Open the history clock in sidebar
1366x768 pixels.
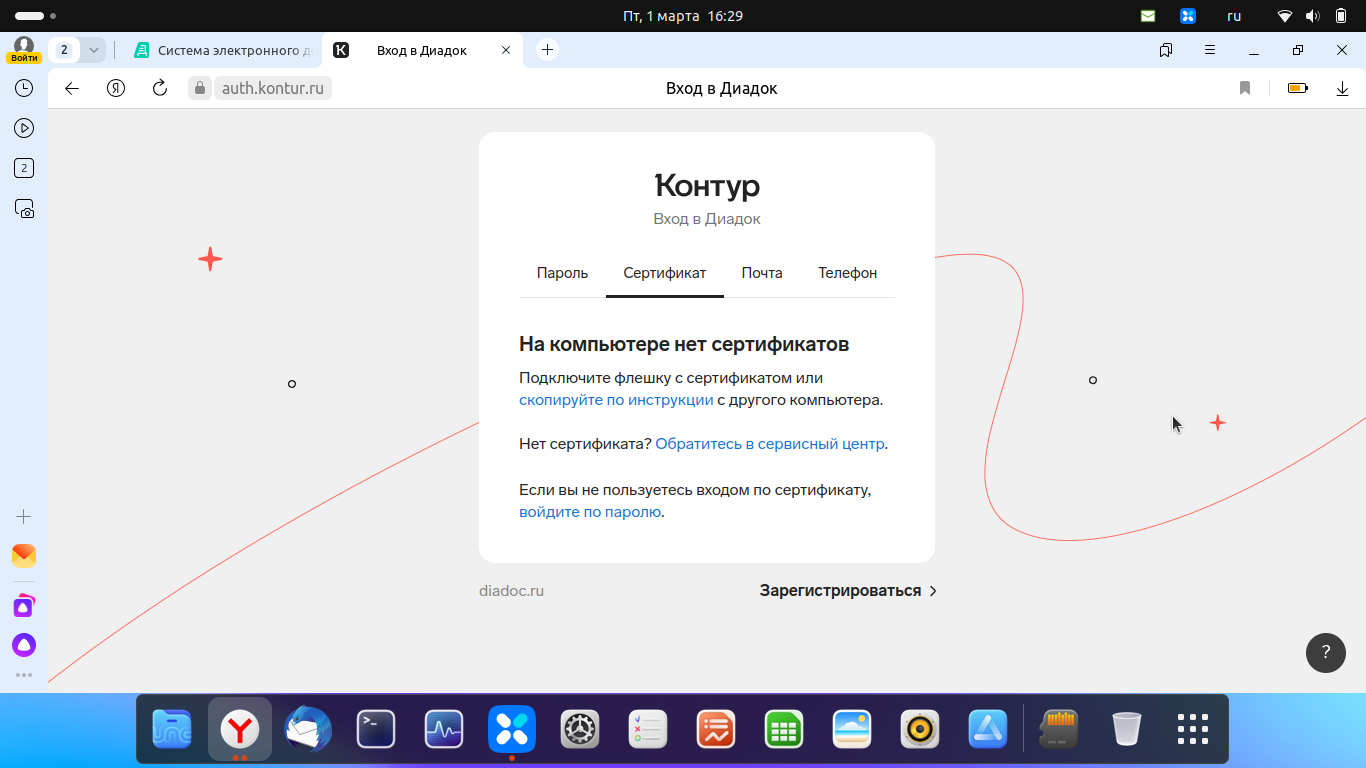pyautogui.click(x=24, y=88)
